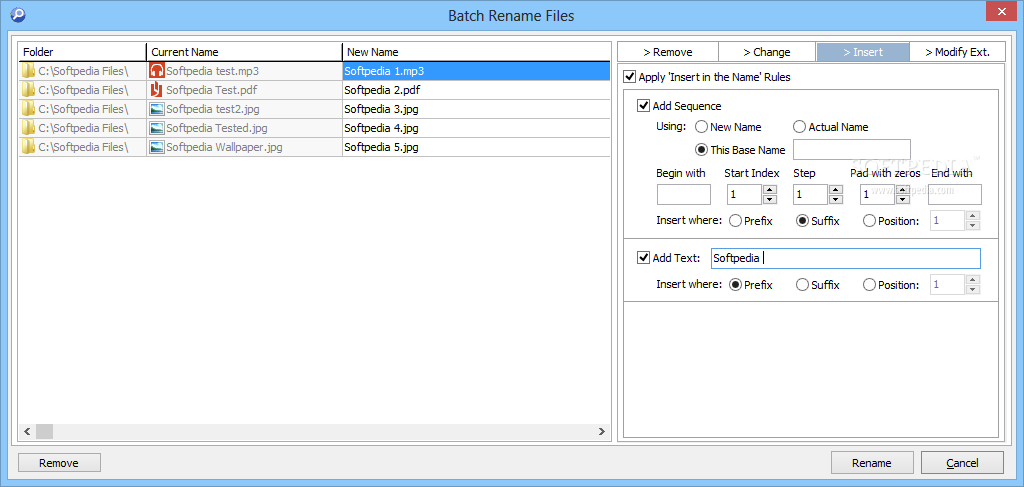This screenshot has width=1024, height=487.
Task: Select the New Name radio option
Action: click(701, 127)
